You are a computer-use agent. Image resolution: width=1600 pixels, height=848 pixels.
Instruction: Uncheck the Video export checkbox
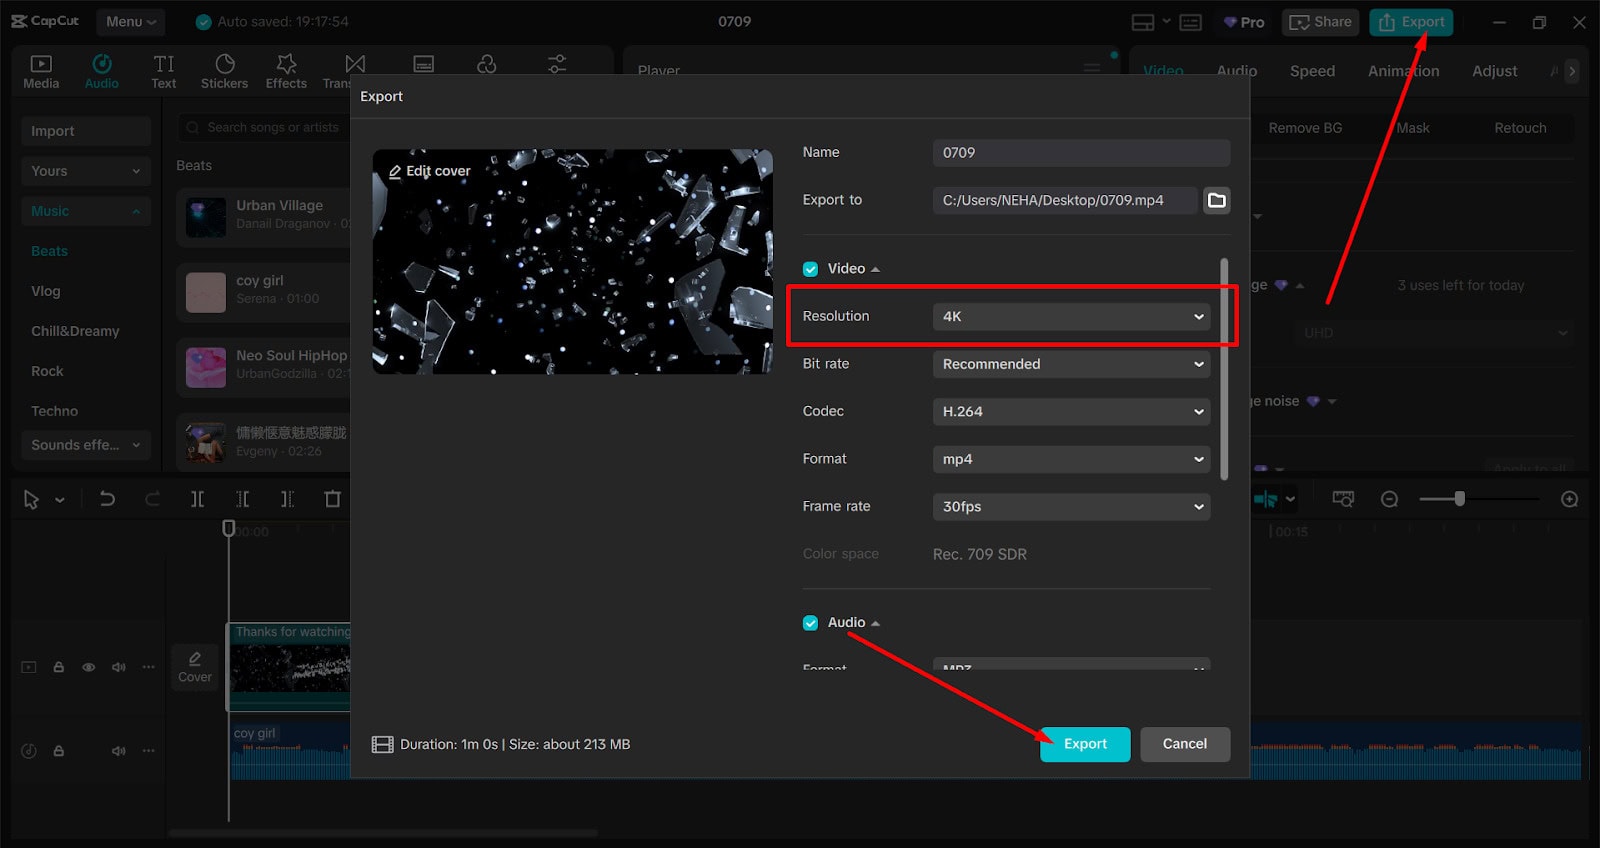(x=811, y=269)
